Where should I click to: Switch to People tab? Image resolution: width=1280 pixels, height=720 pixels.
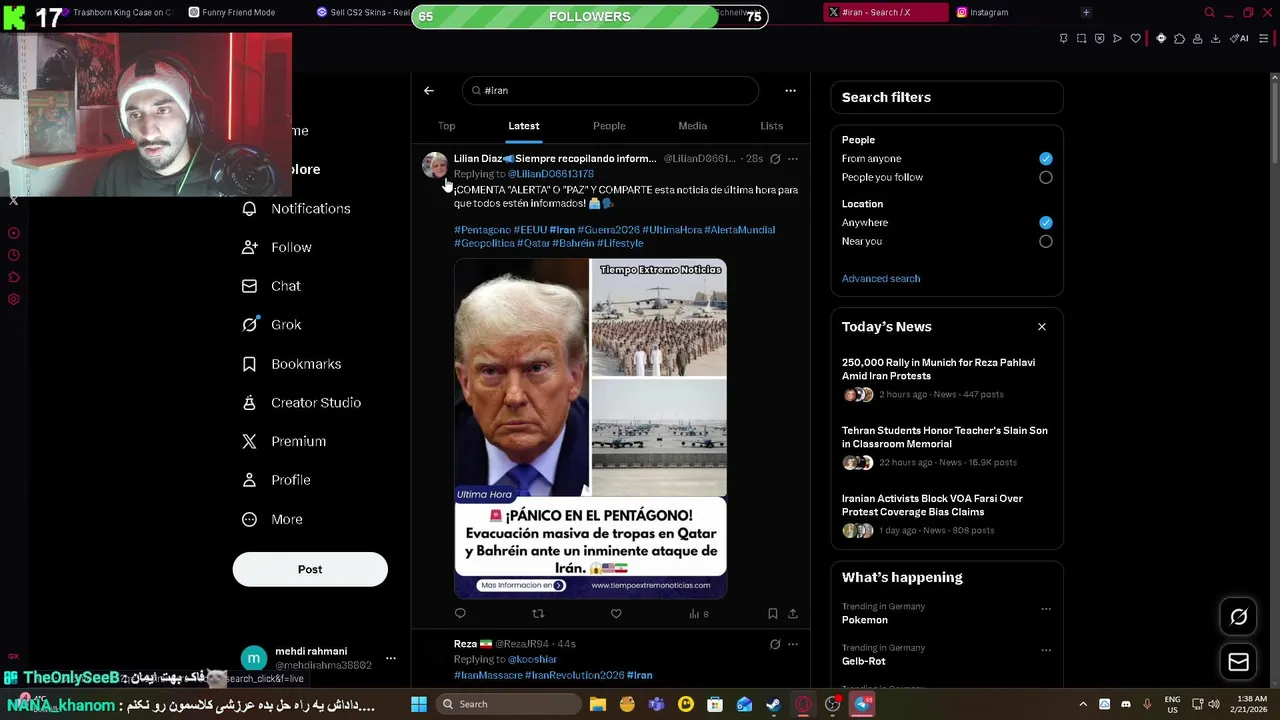[x=609, y=126]
